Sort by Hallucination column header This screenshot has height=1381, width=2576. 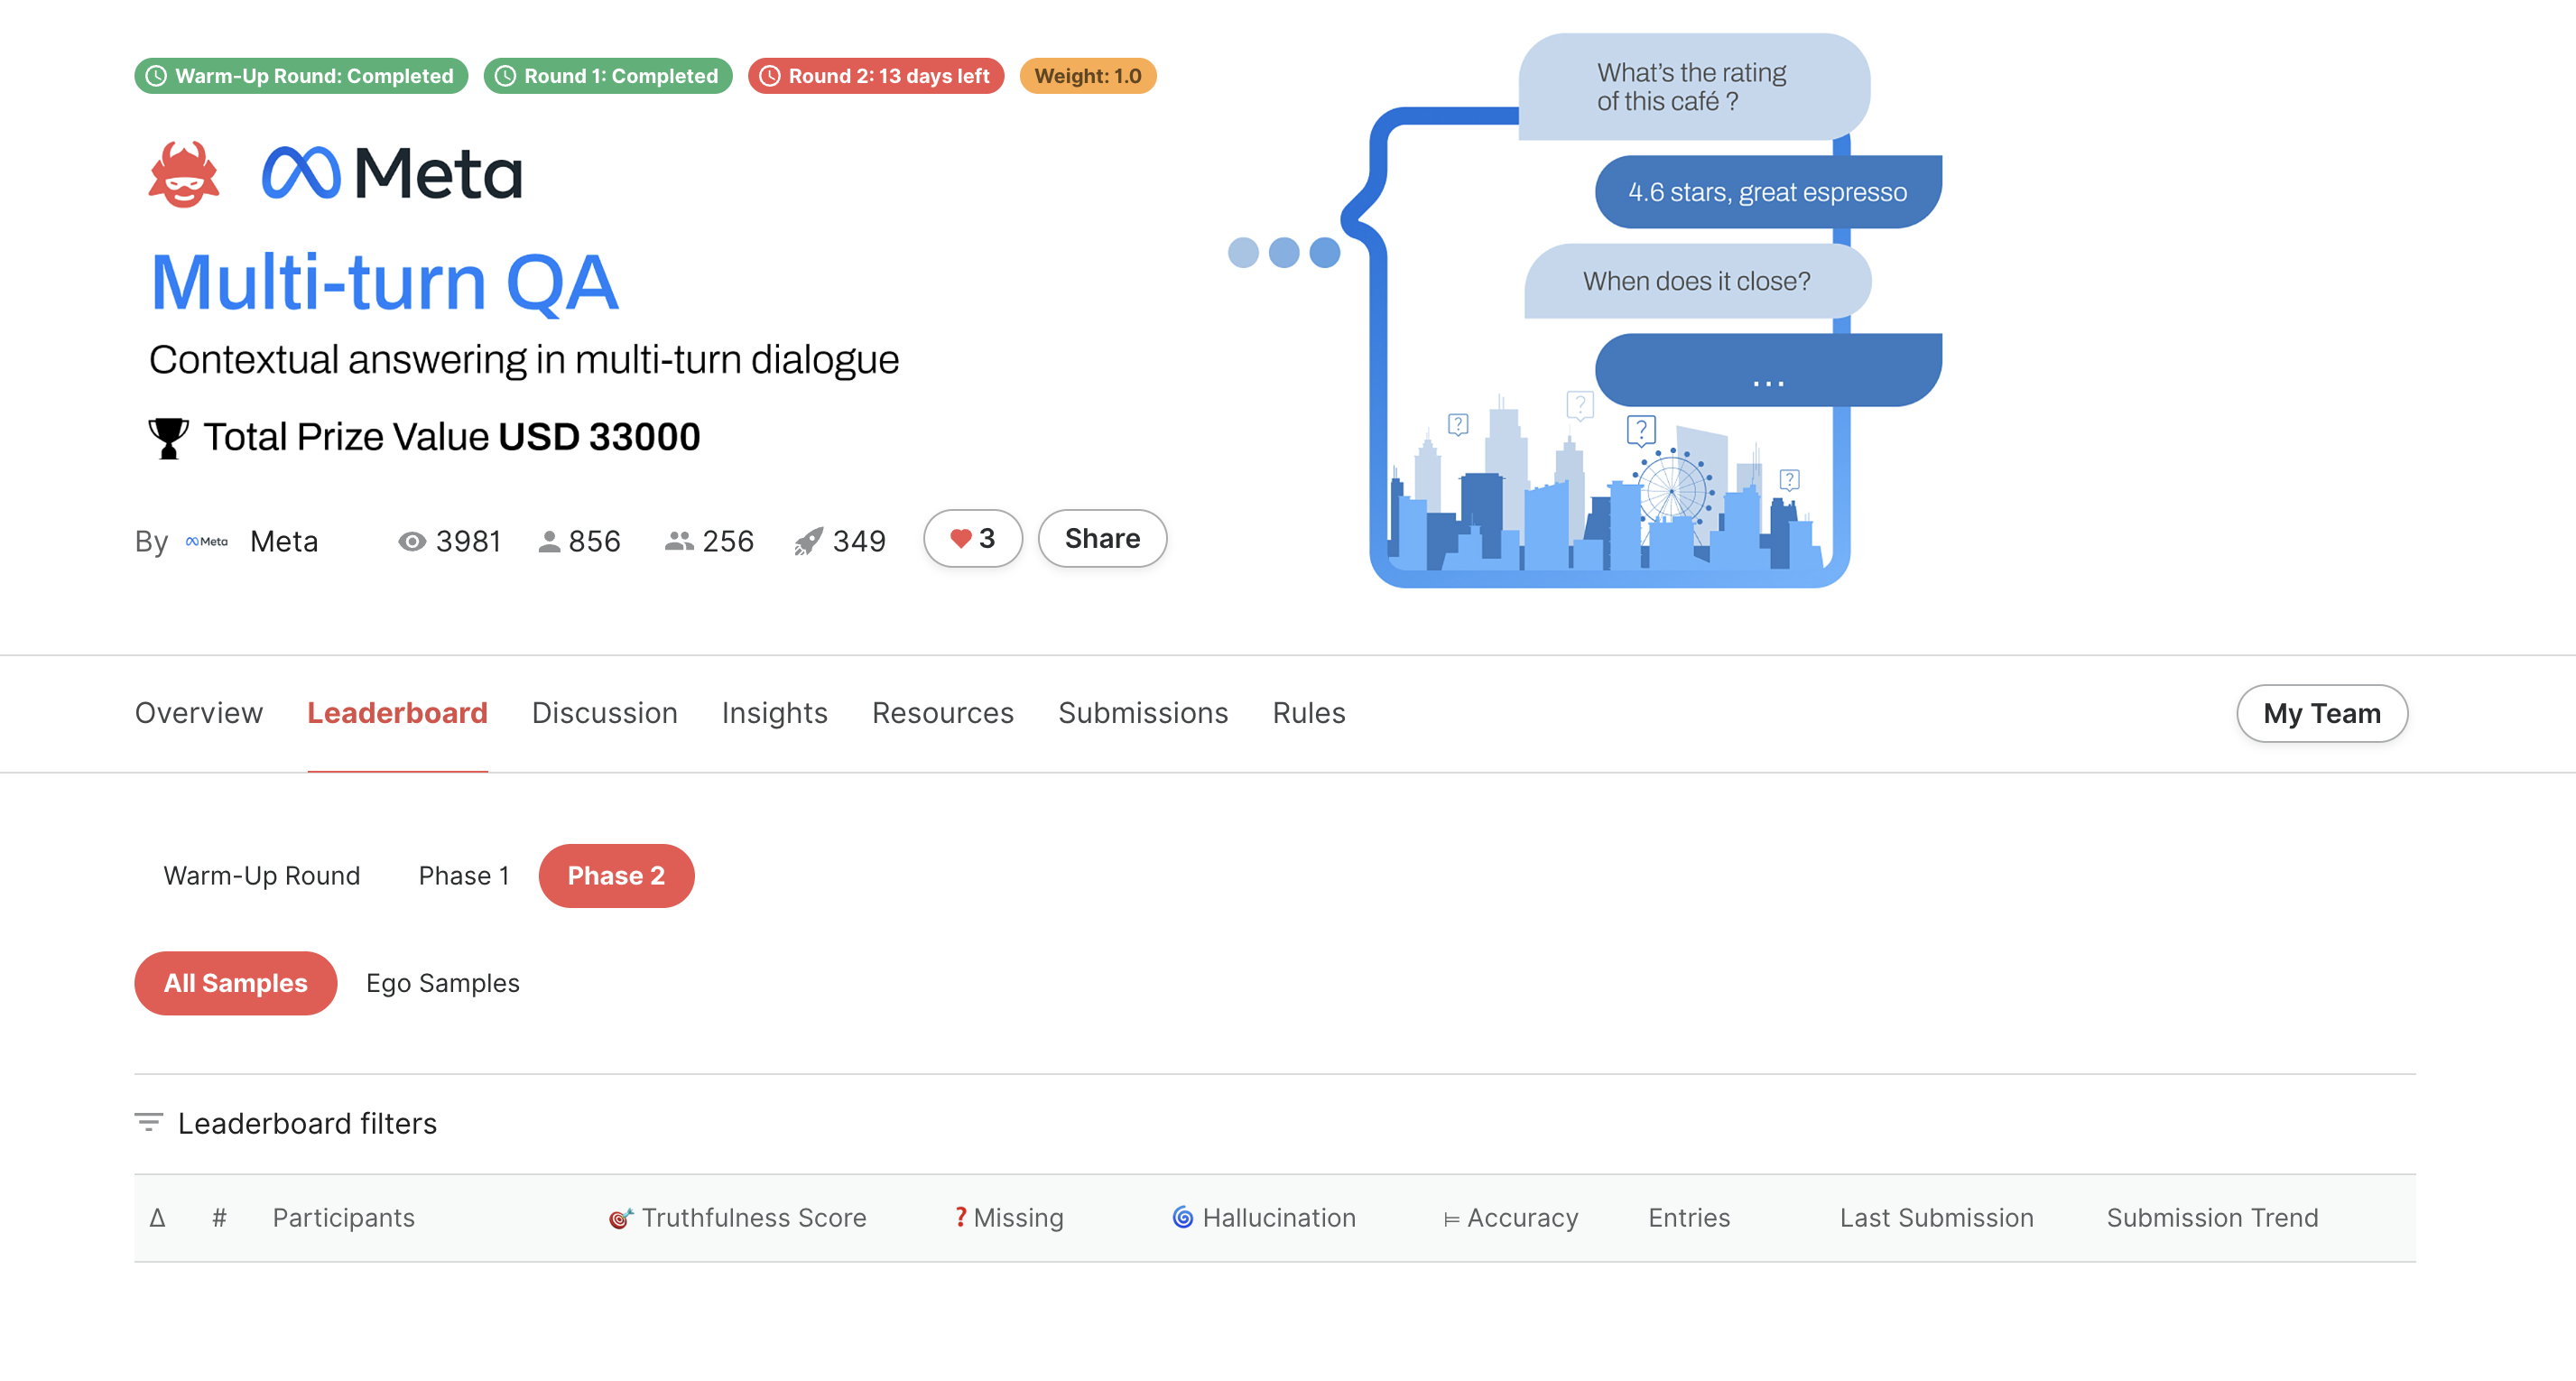pyautogui.click(x=1277, y=1217)
